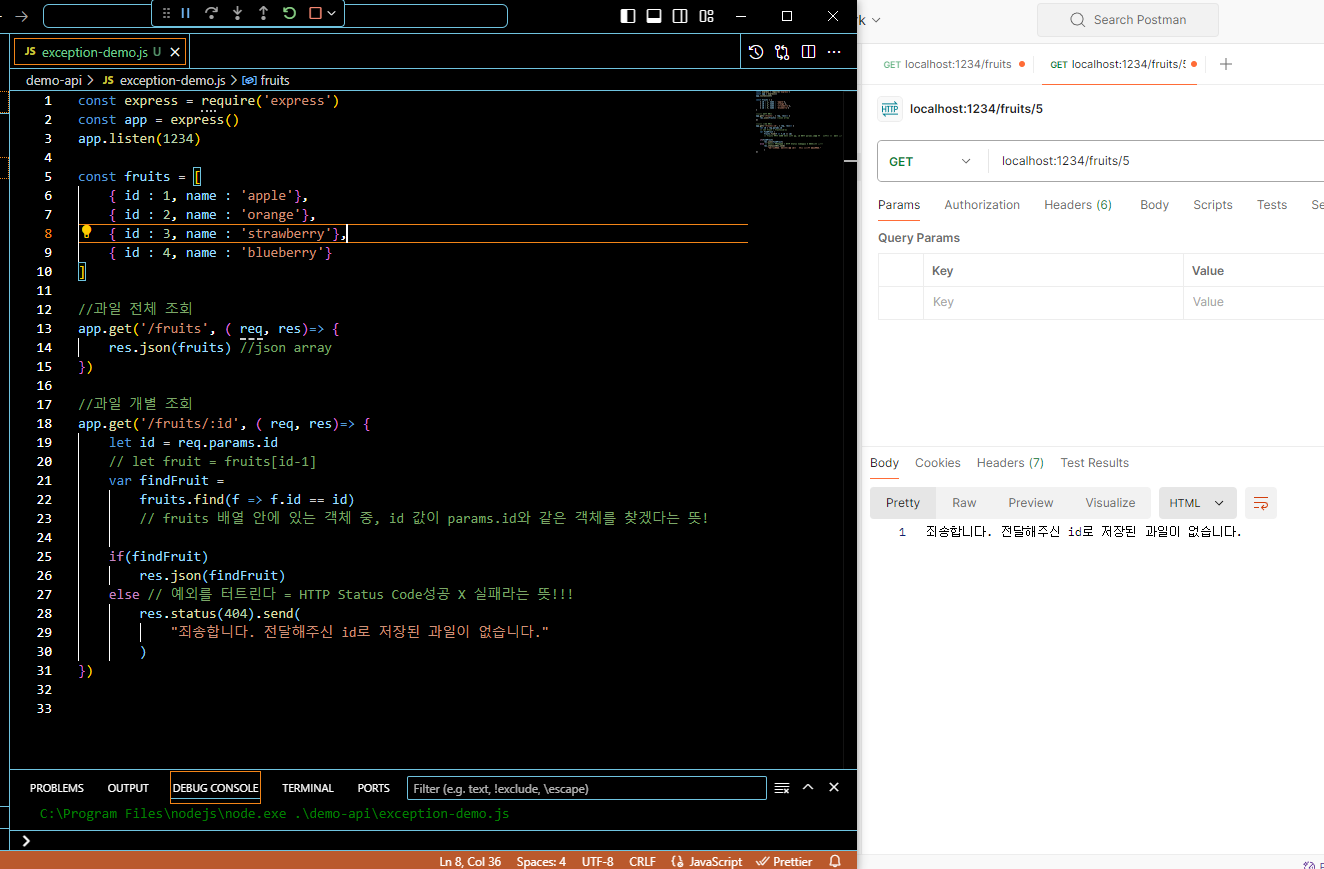Switch to the OUTPUT panel tab

click(x=128, y=788)
